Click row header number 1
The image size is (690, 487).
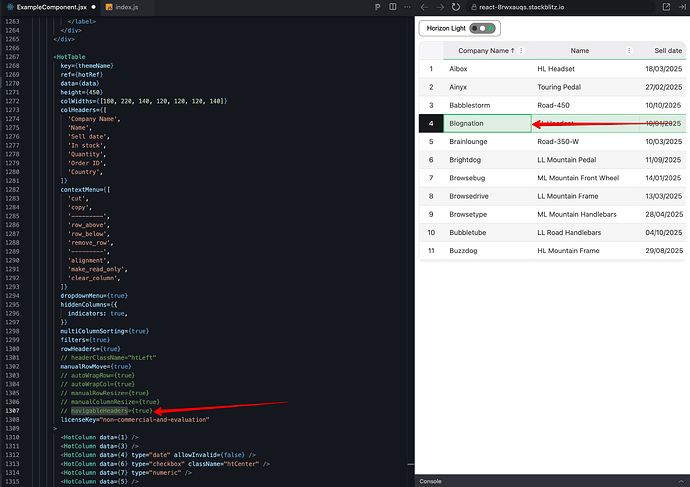[x=431, y=69]
